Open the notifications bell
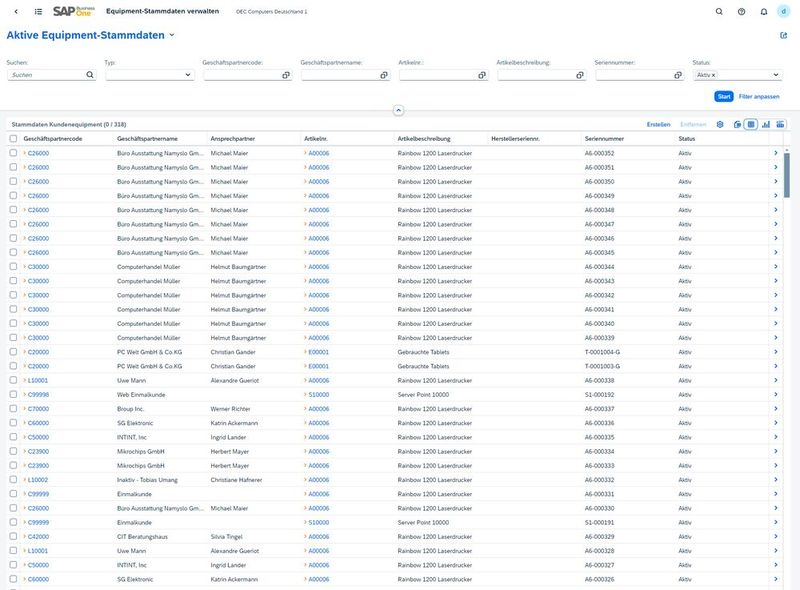Image resolution: width=800 pixels, height=590 pixels. (763, 12)
